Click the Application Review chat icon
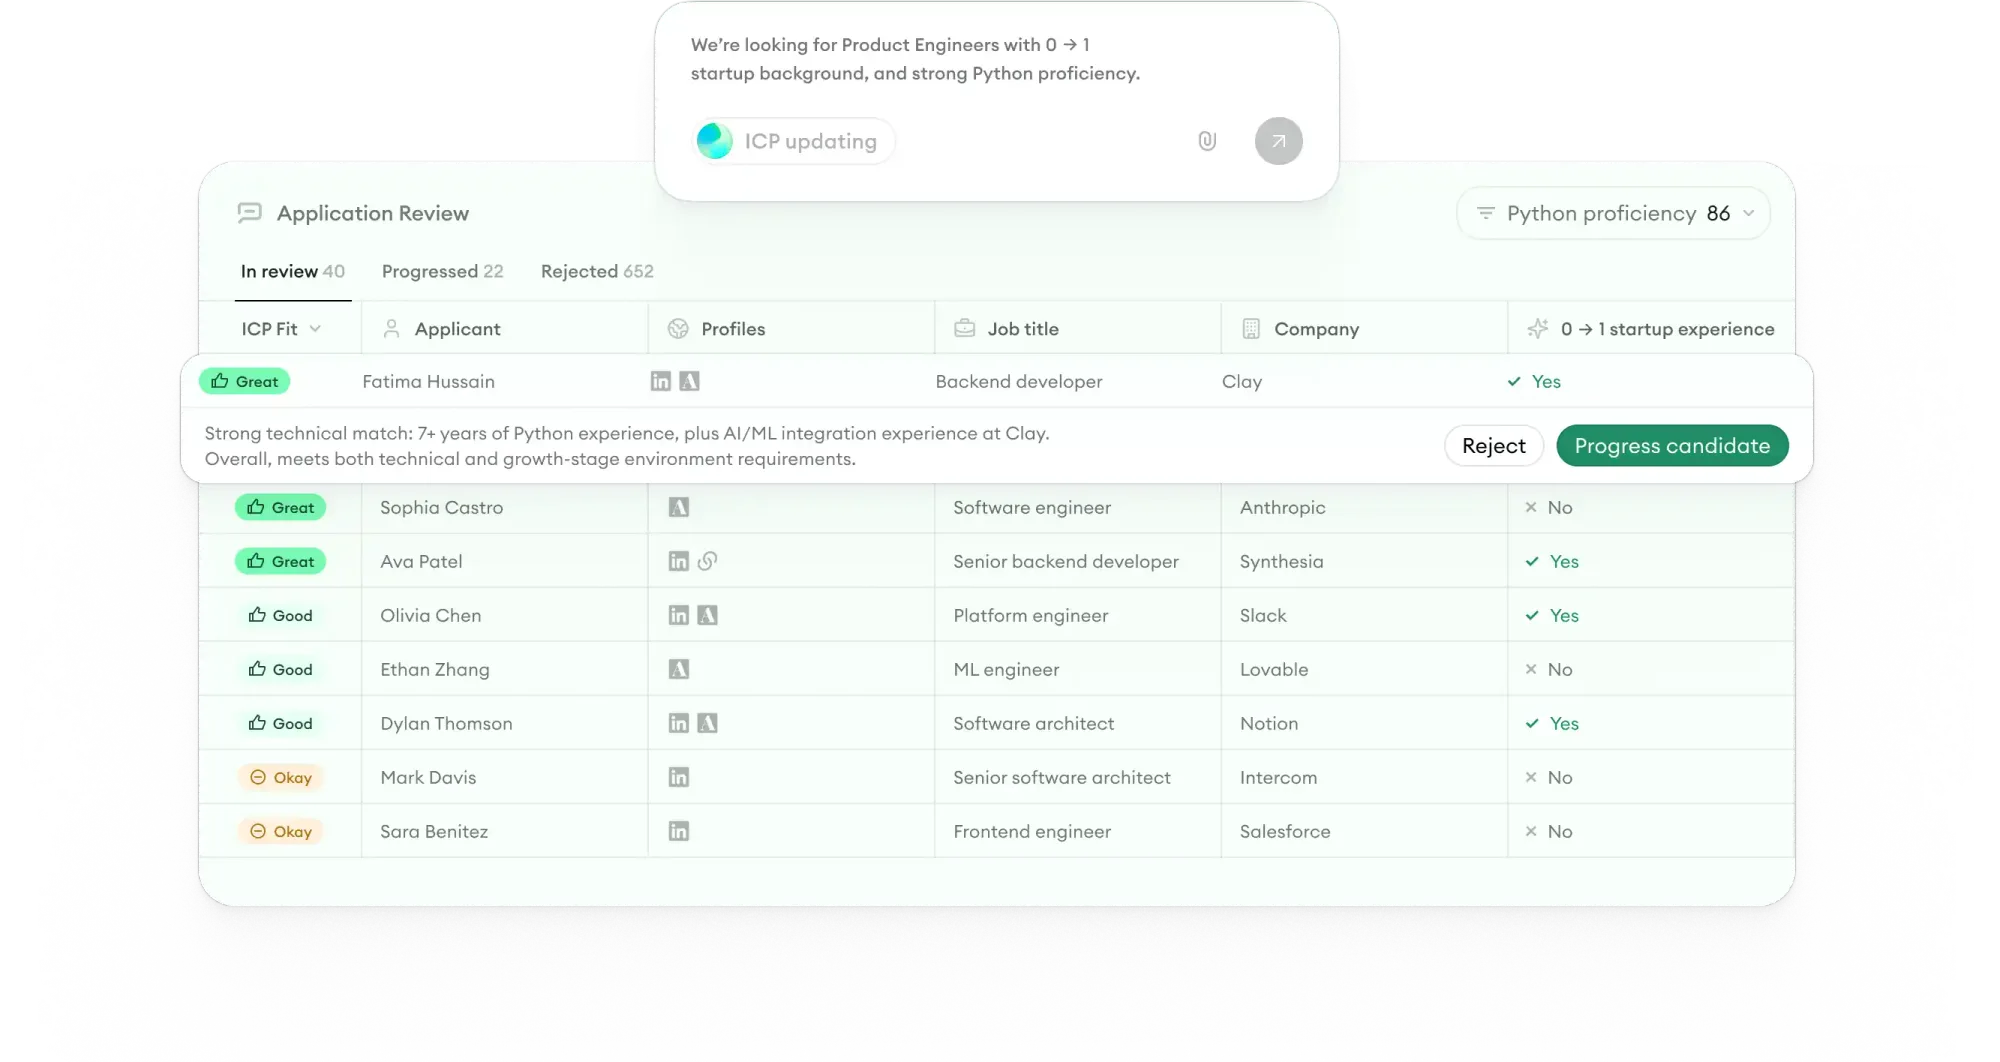The height and width of the screenshot is (1062, 2000). [x=249, y=213]
